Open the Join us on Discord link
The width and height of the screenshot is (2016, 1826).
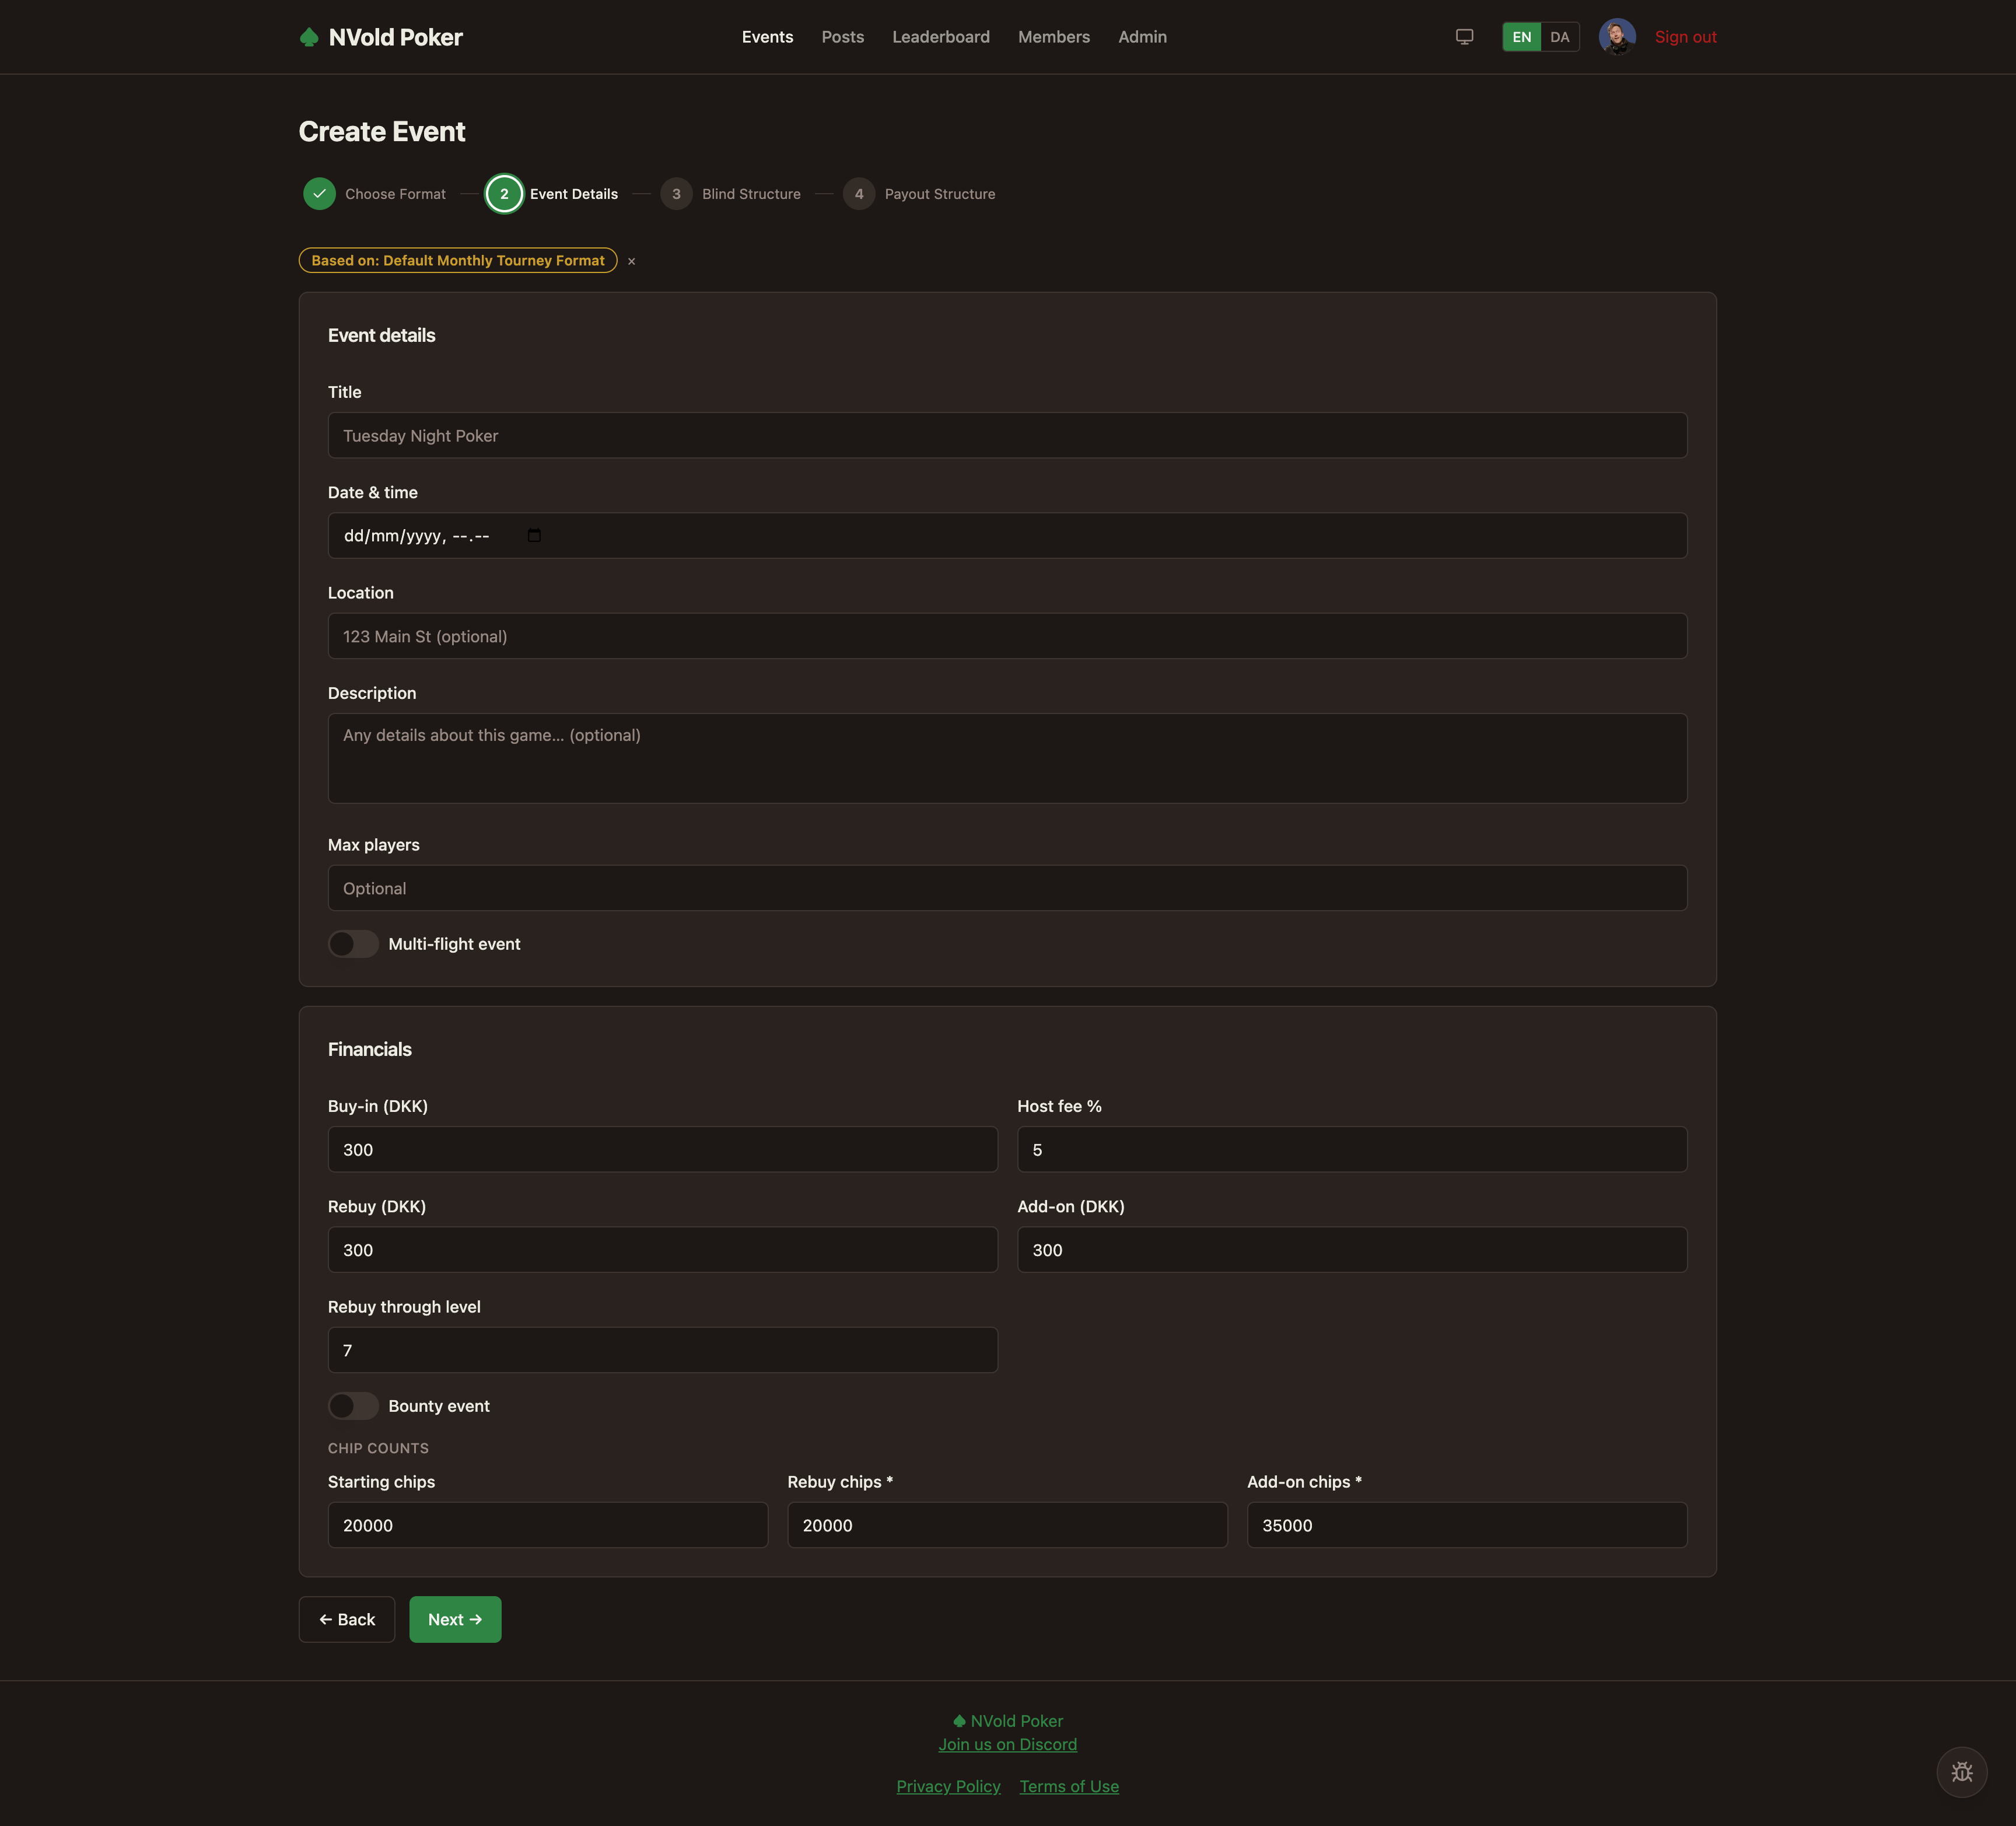click(1007, 1744)
